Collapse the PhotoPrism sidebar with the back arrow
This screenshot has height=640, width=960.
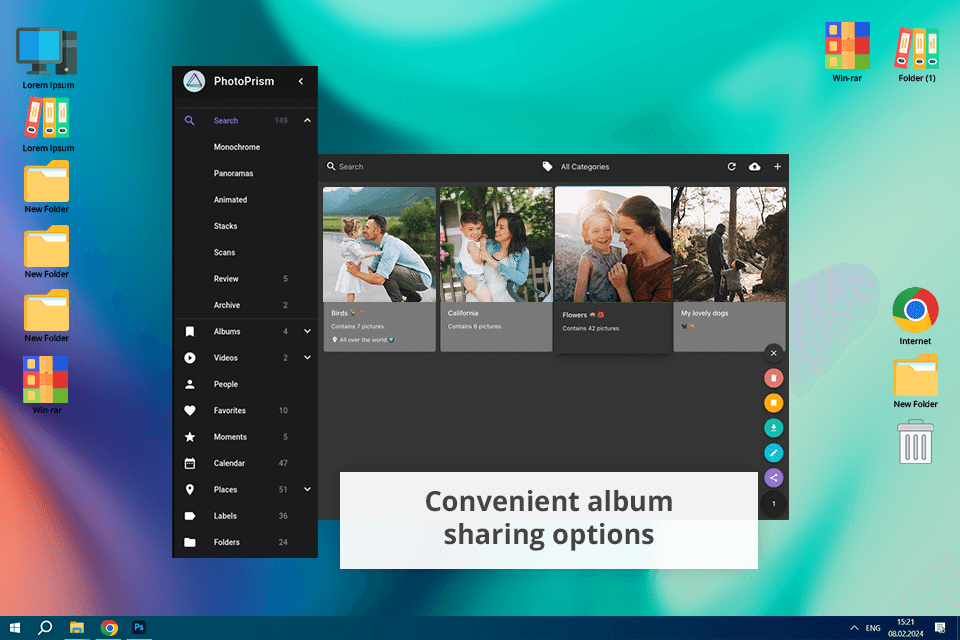[301, 81]
